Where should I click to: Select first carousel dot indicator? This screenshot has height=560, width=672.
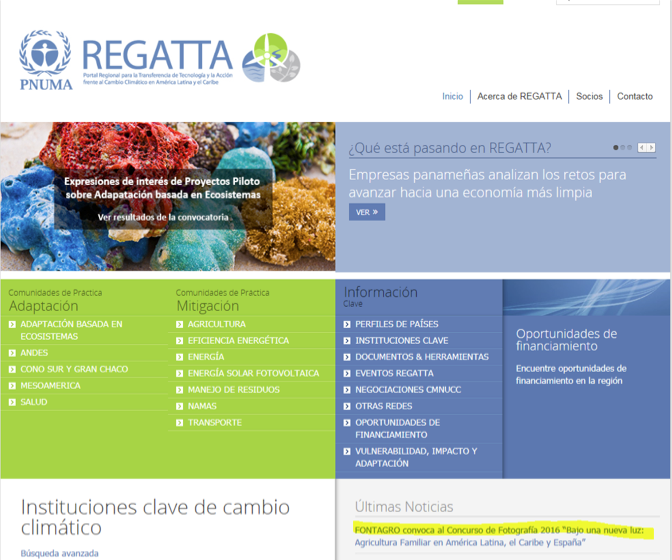point(616,147)
